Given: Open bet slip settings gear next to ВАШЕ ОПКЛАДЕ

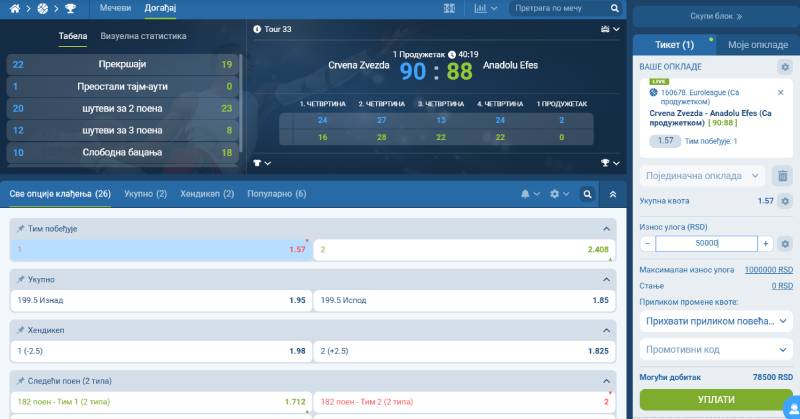Looking at the screenshot, I should point(785,67).
